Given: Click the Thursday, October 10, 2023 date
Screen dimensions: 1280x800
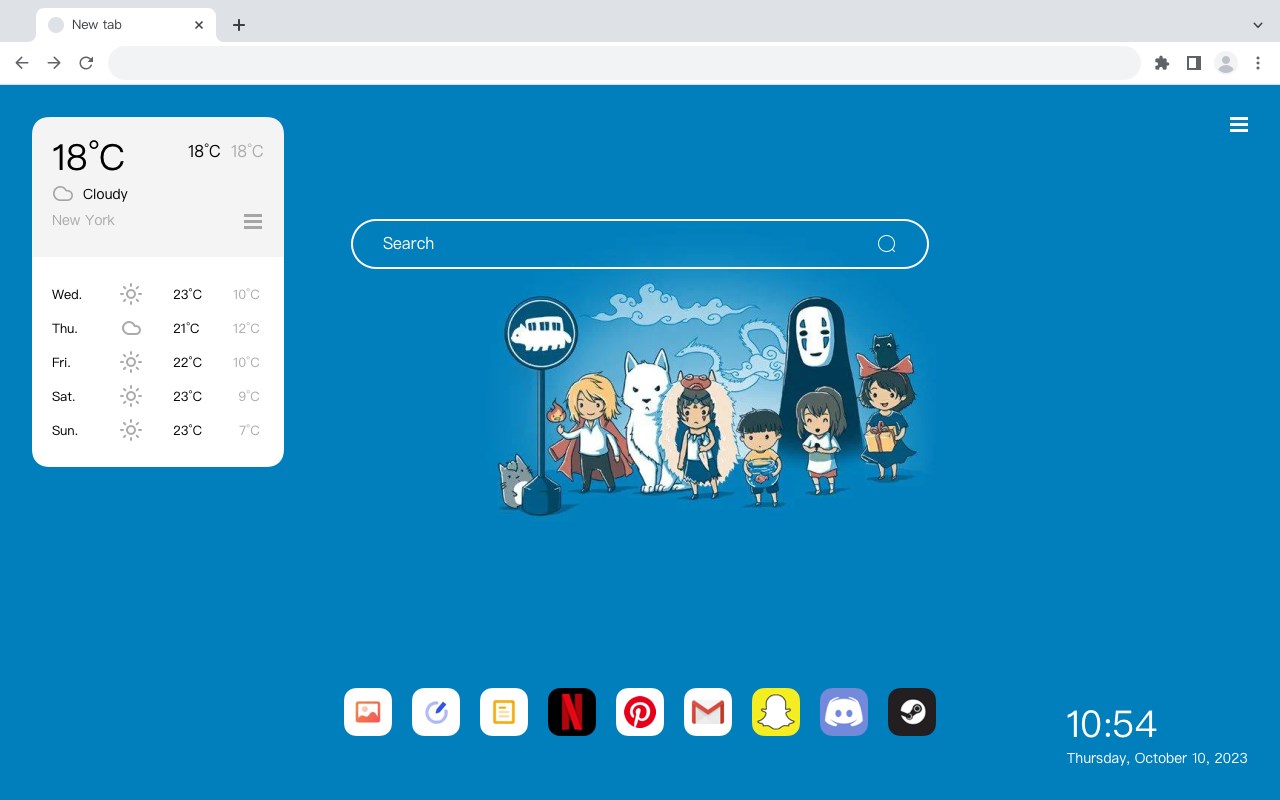Looking at the screenshot, I should [x=1157, y=758].
